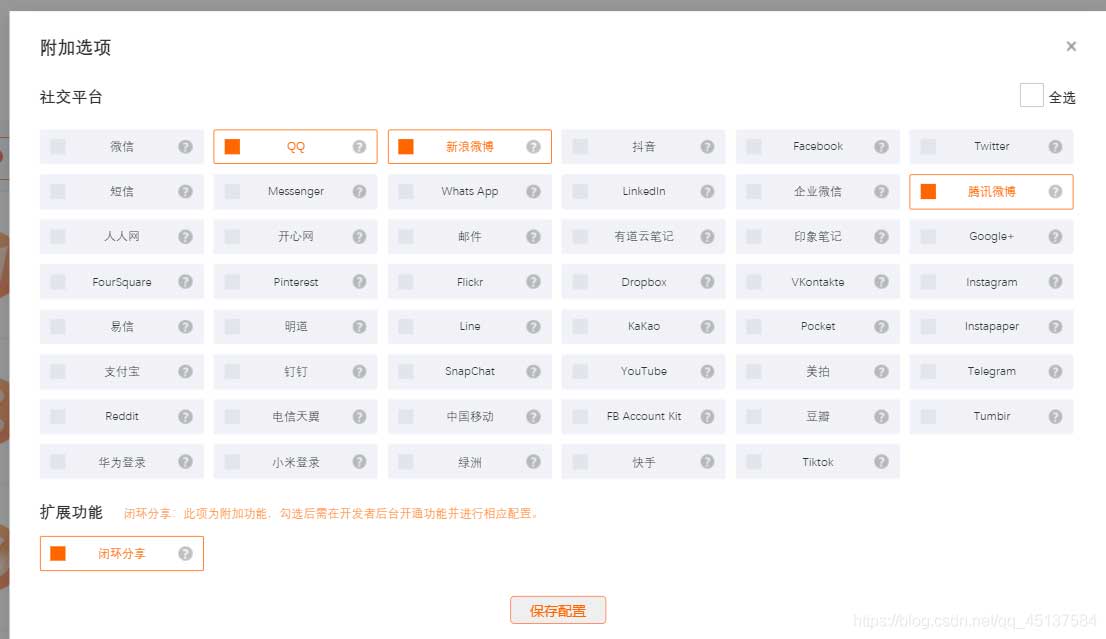Screen dimensions: 1106x639
Task: Tick the 全选 select-all checkbox
Action: click(1031, 95)
